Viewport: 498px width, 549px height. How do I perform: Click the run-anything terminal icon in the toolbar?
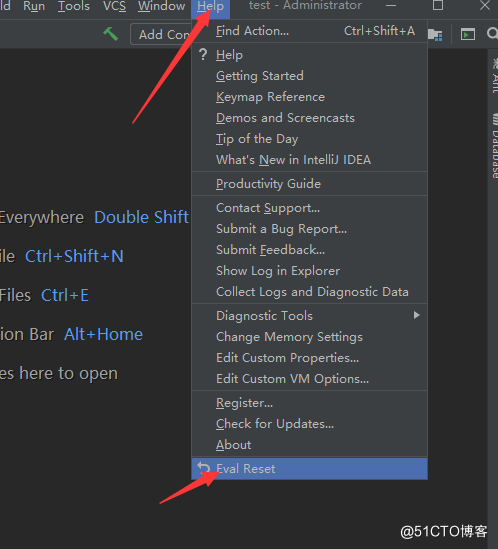tap(468, 34)
